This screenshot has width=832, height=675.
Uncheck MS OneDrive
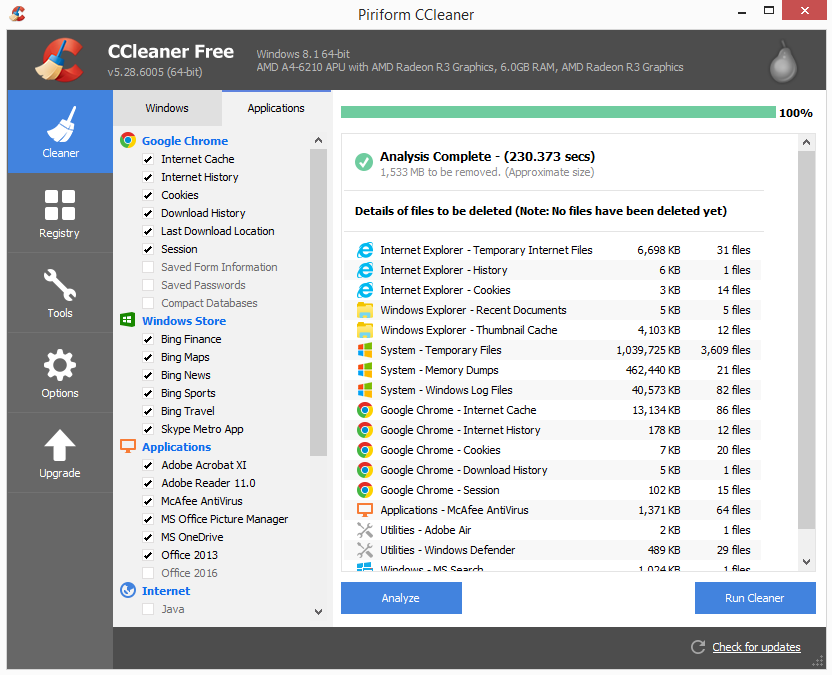coord(148,537)
